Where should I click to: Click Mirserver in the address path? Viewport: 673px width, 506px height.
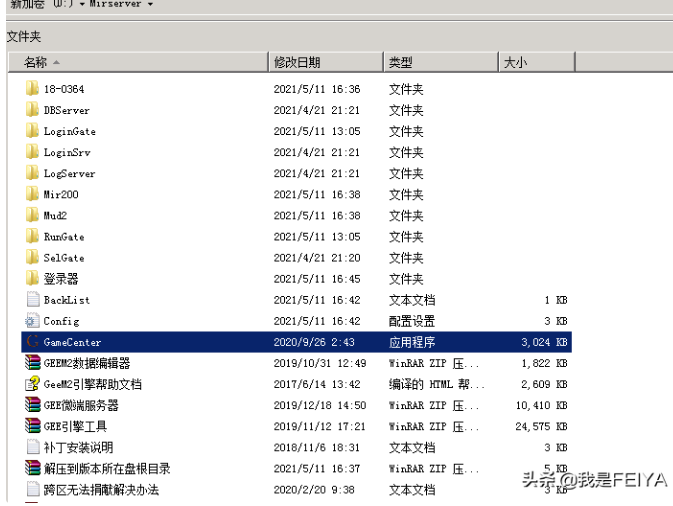[x=115, y=3]
